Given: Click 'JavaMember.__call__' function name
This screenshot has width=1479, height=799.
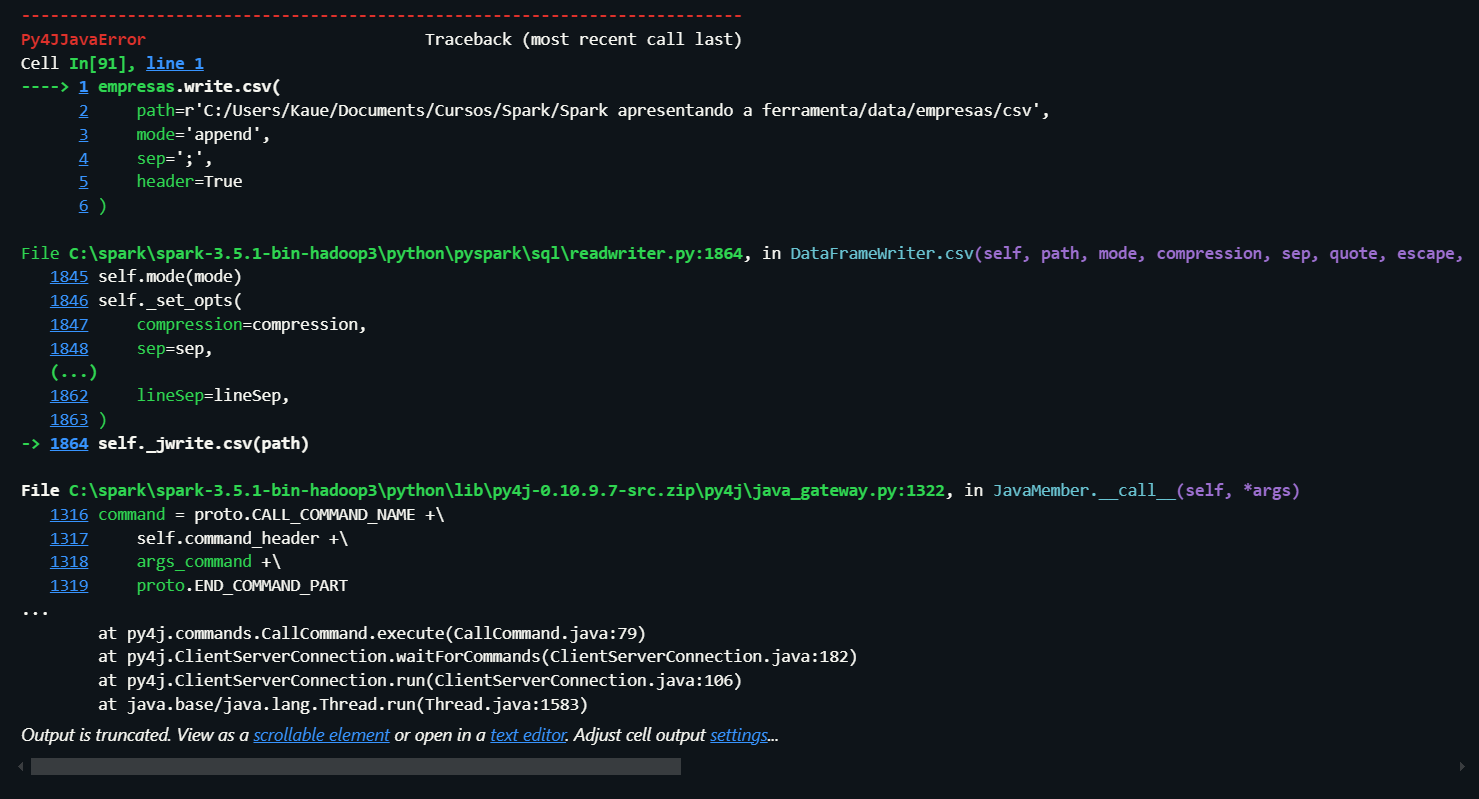Looking at the screenshot, I should pyautogui.click(x=1084, y=490).
